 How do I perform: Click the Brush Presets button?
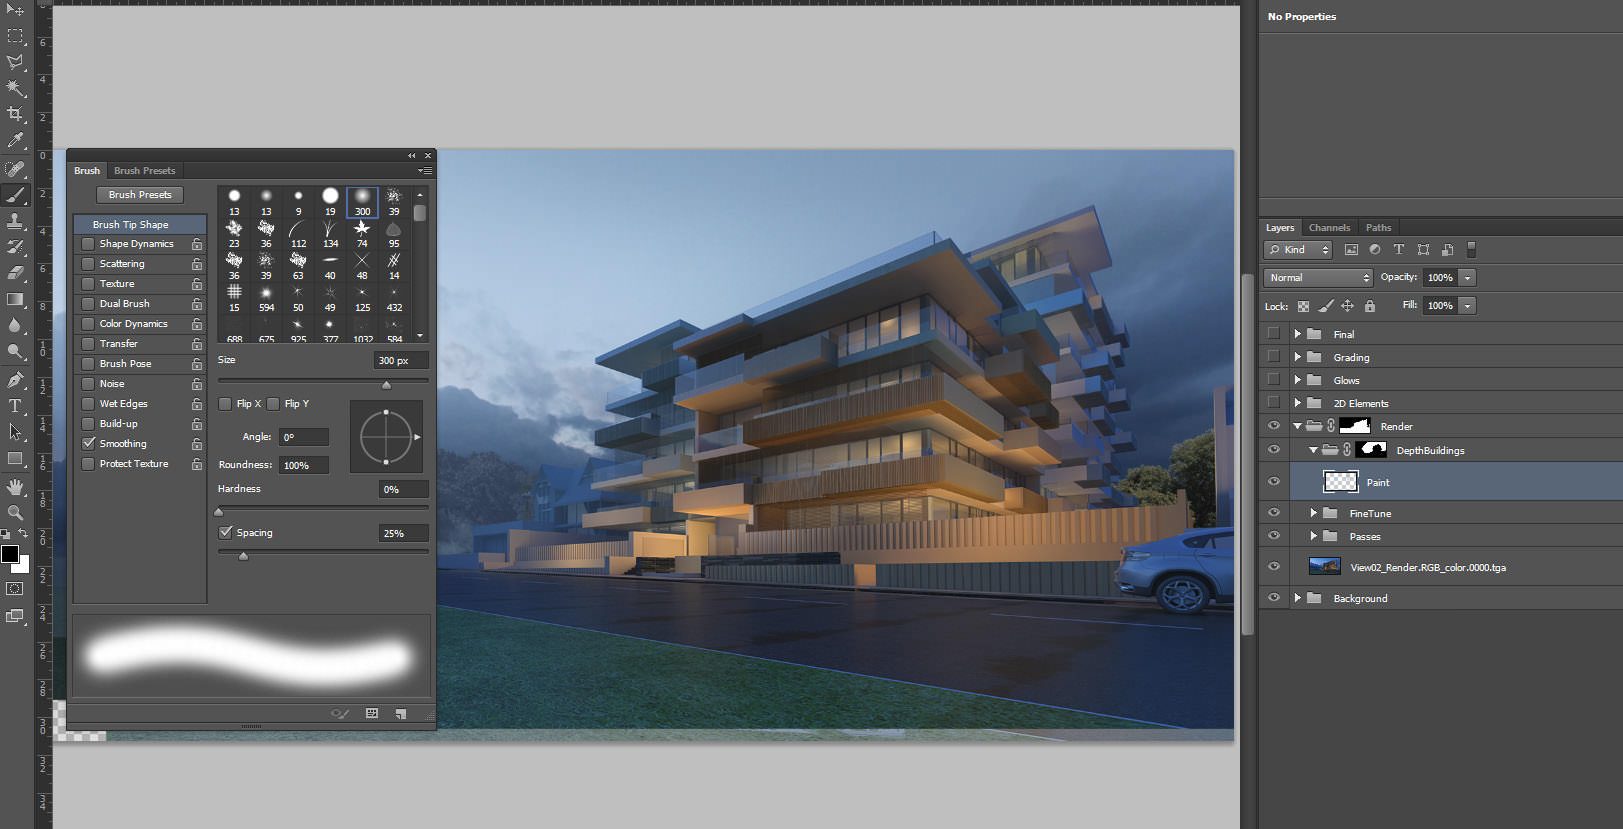[140, 195]
